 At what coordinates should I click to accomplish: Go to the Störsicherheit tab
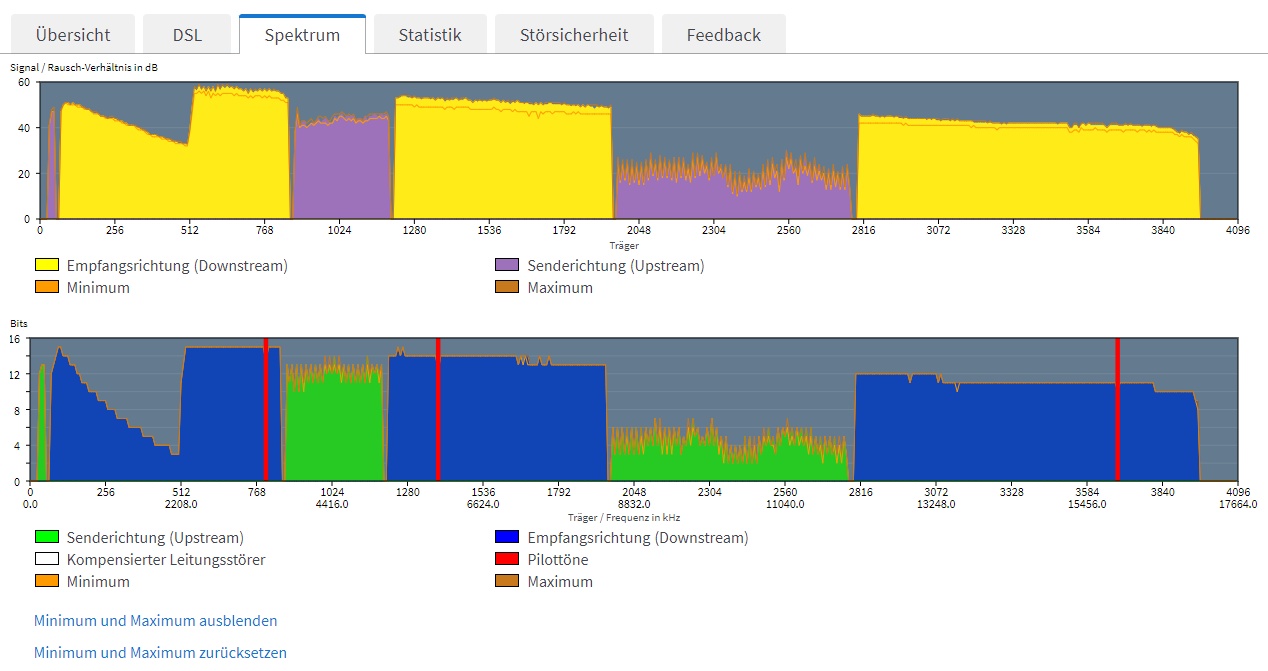tap(574, 34)
